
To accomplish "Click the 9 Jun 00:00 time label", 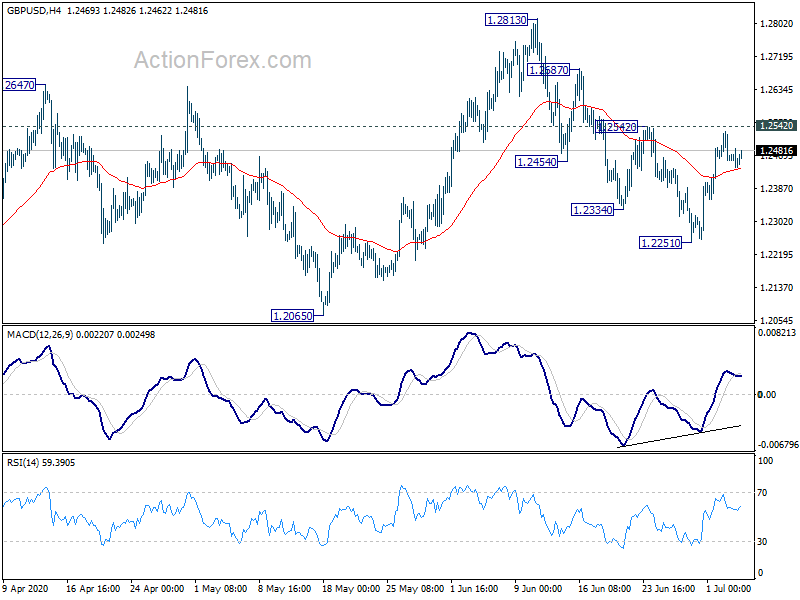I will [x=538, y=588].
